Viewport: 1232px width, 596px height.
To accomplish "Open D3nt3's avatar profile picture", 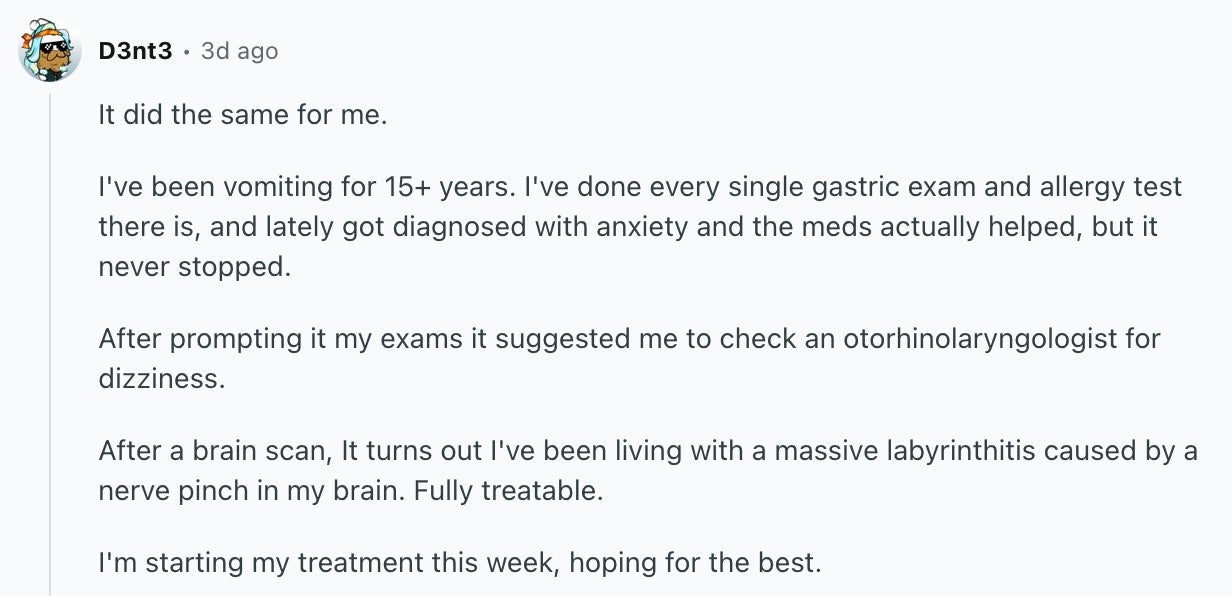I will tap(50, 50).
